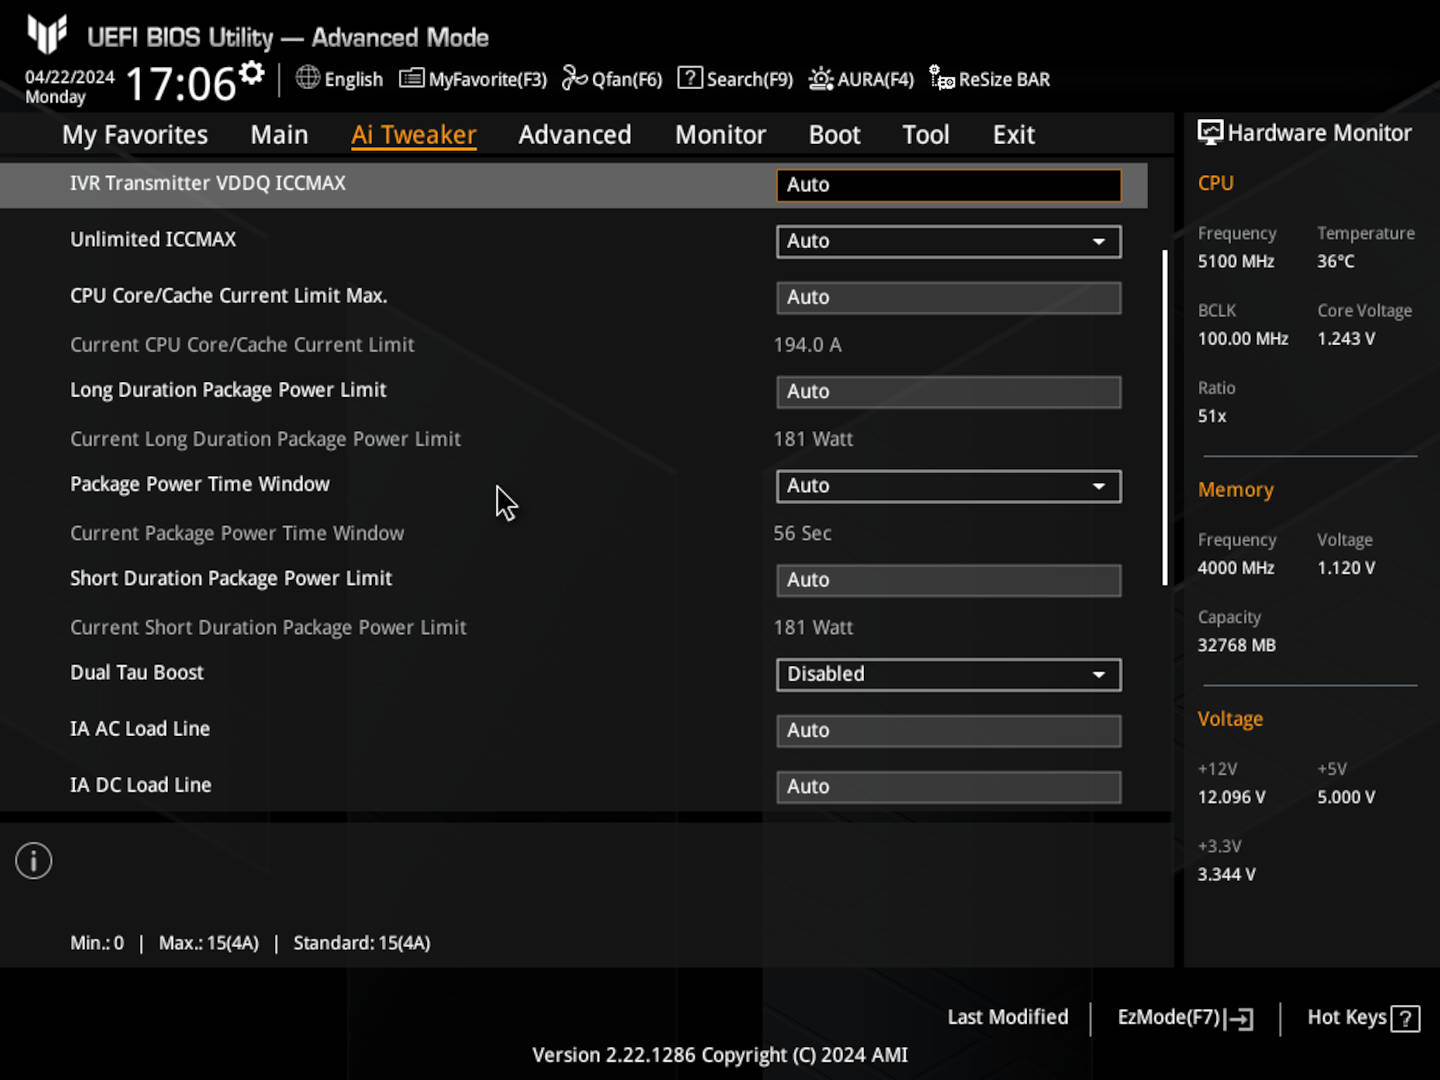Expand the Dual Tau Boost dropdown
Viewport: 1440px width, 1080px height.
click(948, 674)
